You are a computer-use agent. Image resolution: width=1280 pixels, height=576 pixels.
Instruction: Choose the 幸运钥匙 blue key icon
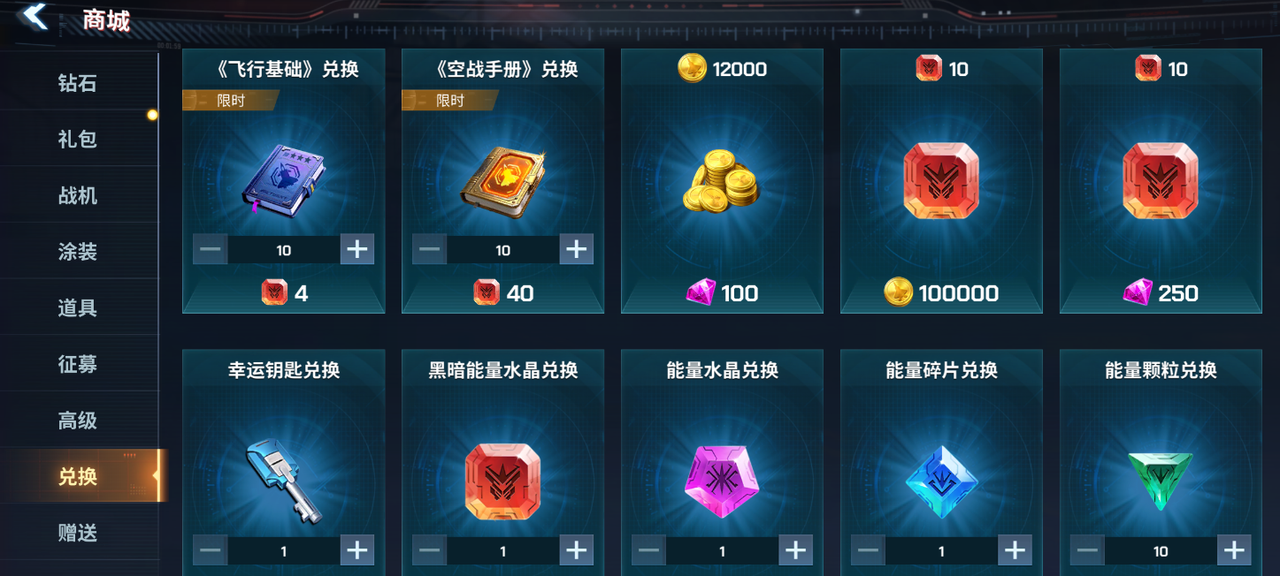coord(283,482)
